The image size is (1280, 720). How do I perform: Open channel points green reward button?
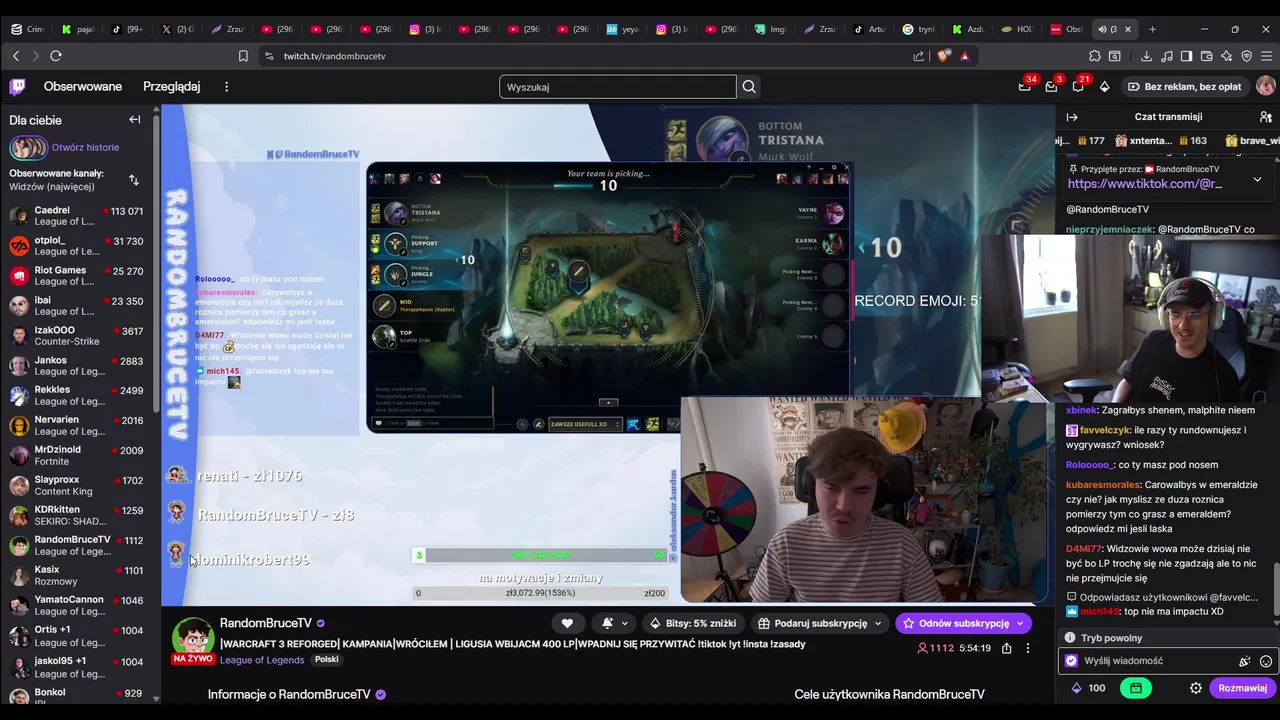tap(1136, 688)
